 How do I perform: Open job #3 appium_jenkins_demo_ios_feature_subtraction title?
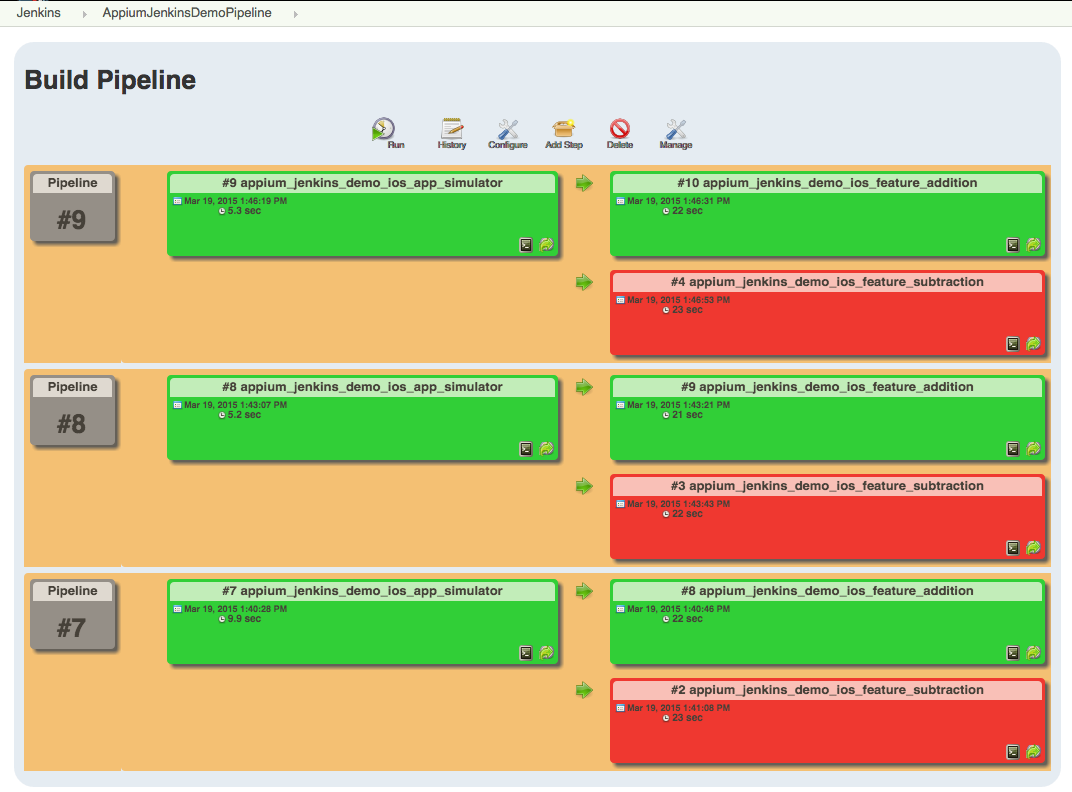[x=827, y=486]
